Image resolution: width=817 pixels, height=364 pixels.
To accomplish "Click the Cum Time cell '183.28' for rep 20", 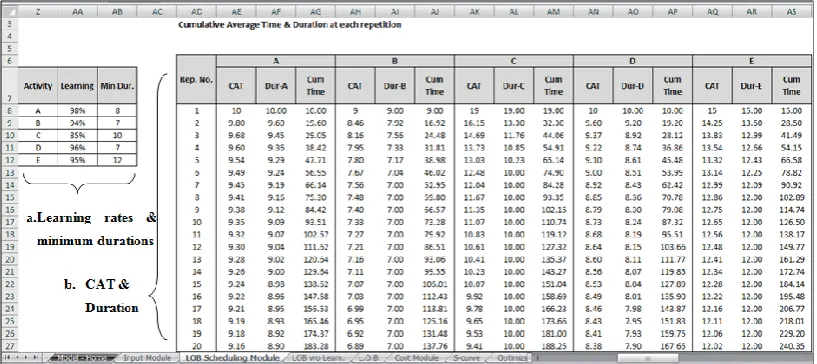I will pos(315,346).
